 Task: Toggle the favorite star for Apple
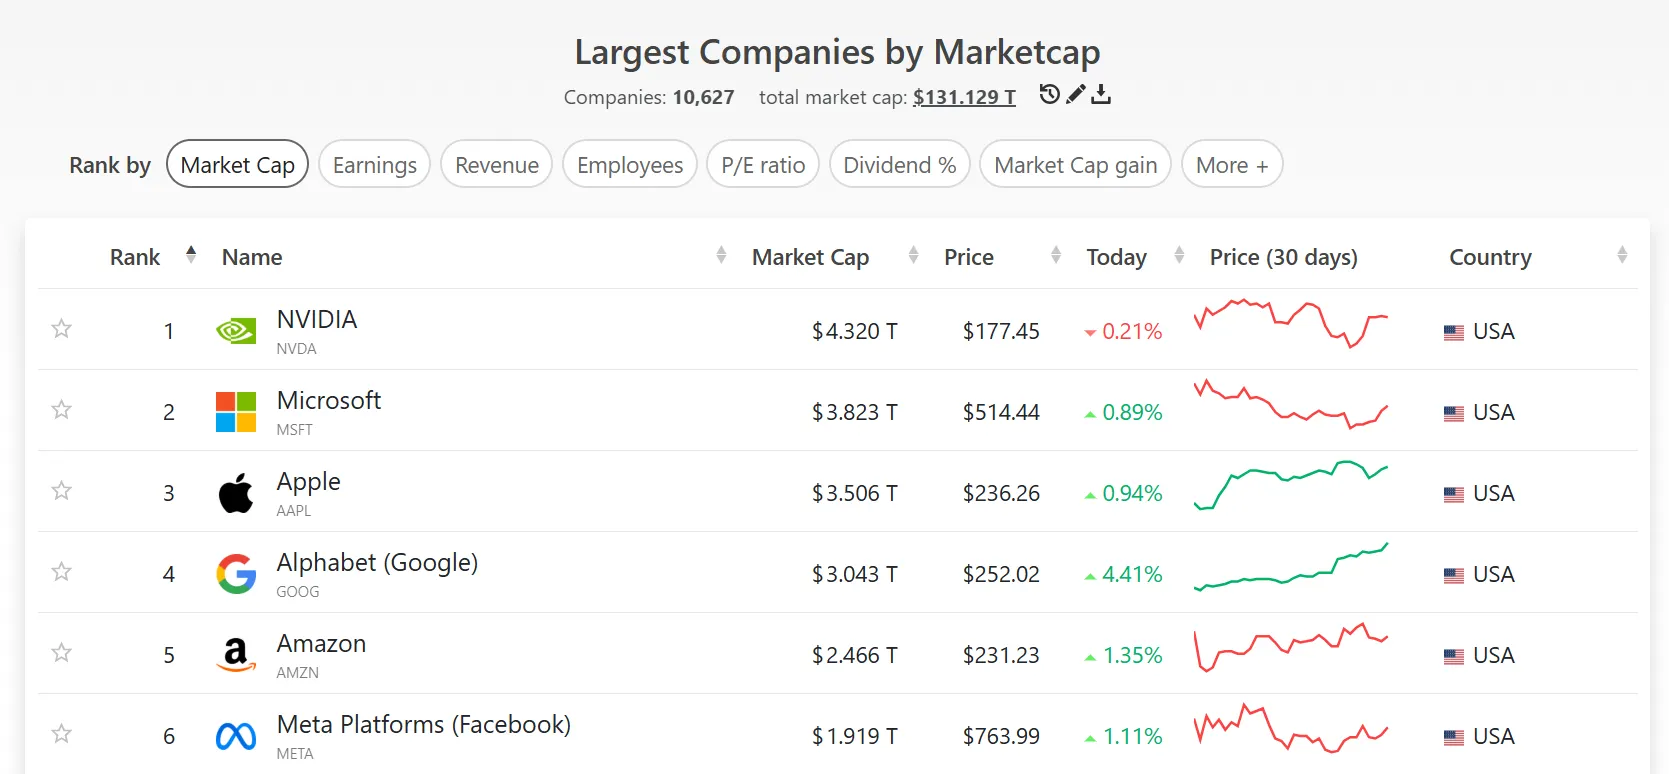tap(62, 490)
